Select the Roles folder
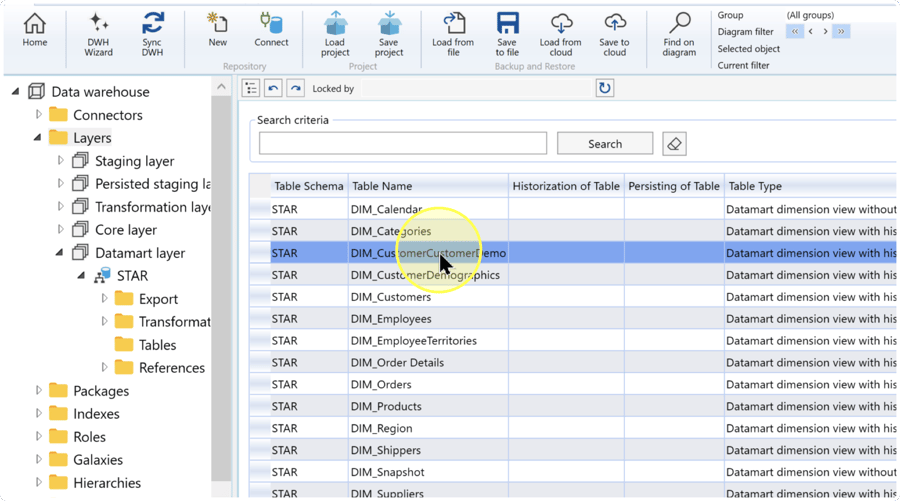This screenshot has width=900, height=501. [x=89, y=437]
